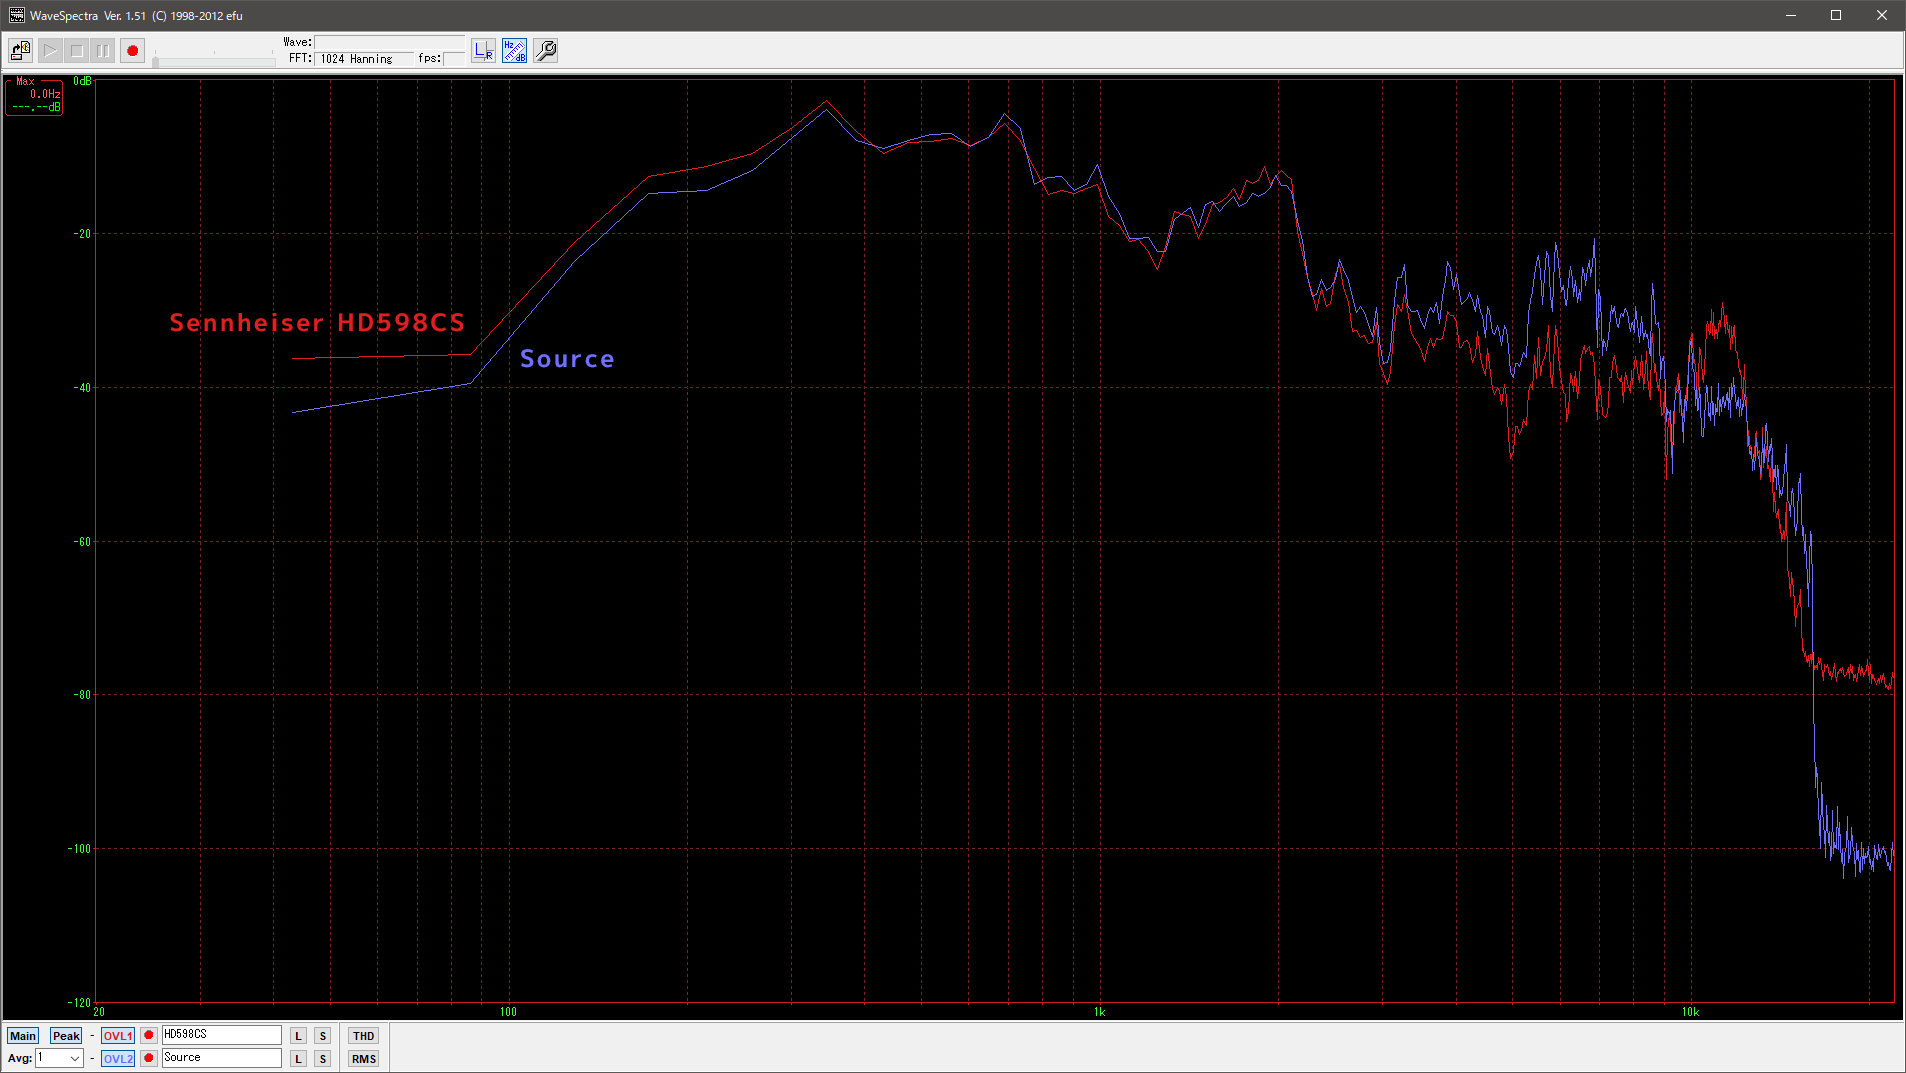Screen dimensions: 1906x1073
Task: Toggle the Peak hold button
Action: coord(66,1036)
